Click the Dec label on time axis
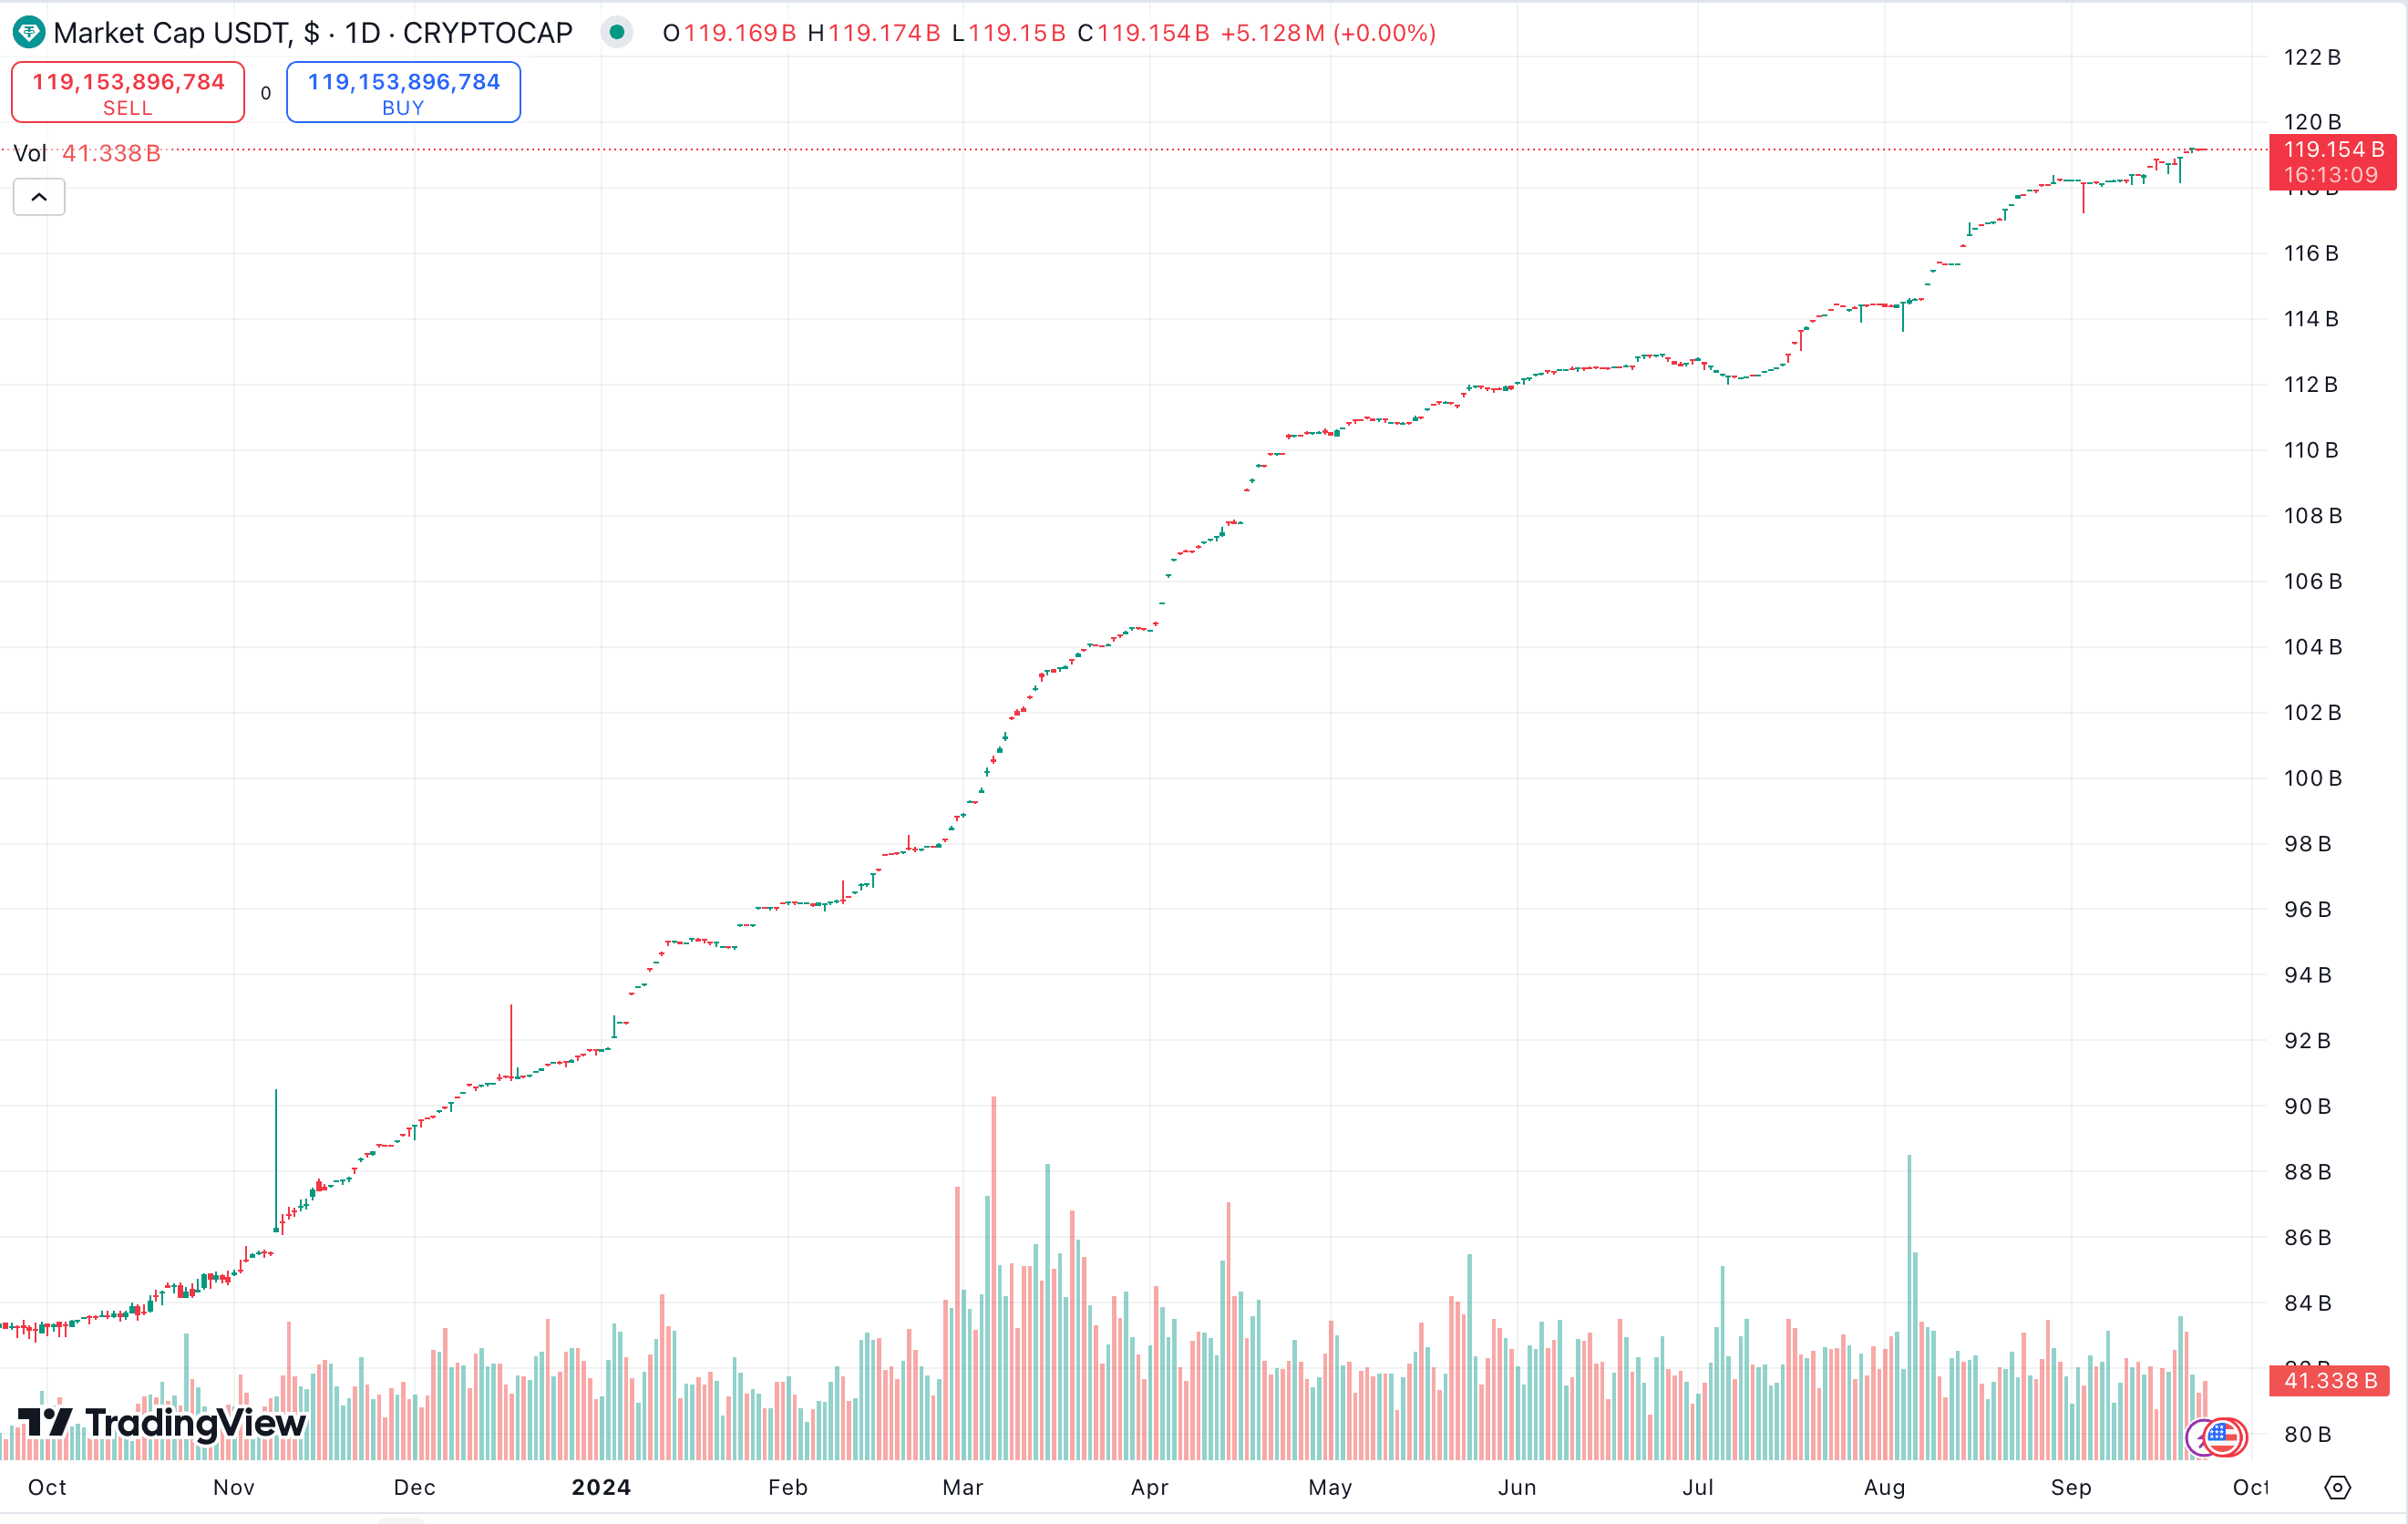The height and width of the screenshot is (1524, 2408). click(415, 1487)
